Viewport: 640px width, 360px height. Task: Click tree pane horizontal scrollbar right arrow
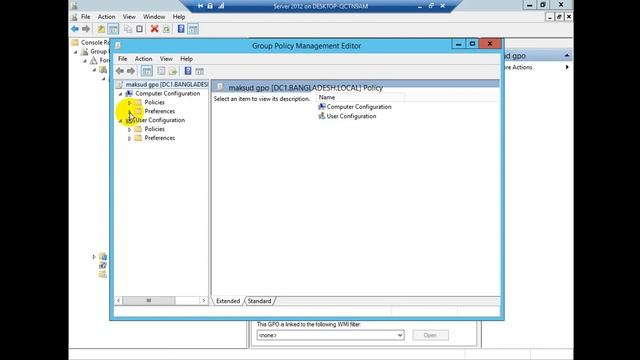point(204,300)
